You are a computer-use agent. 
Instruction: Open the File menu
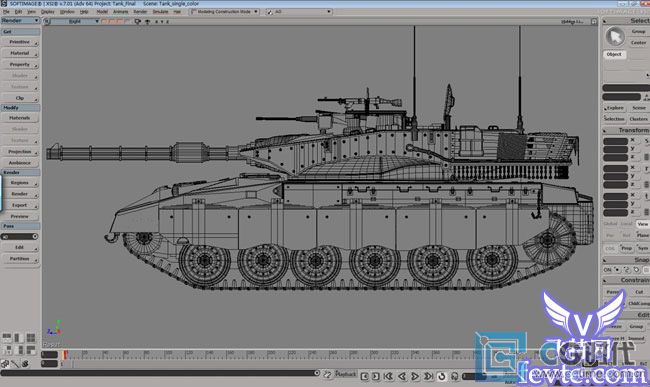pos(6,12)
